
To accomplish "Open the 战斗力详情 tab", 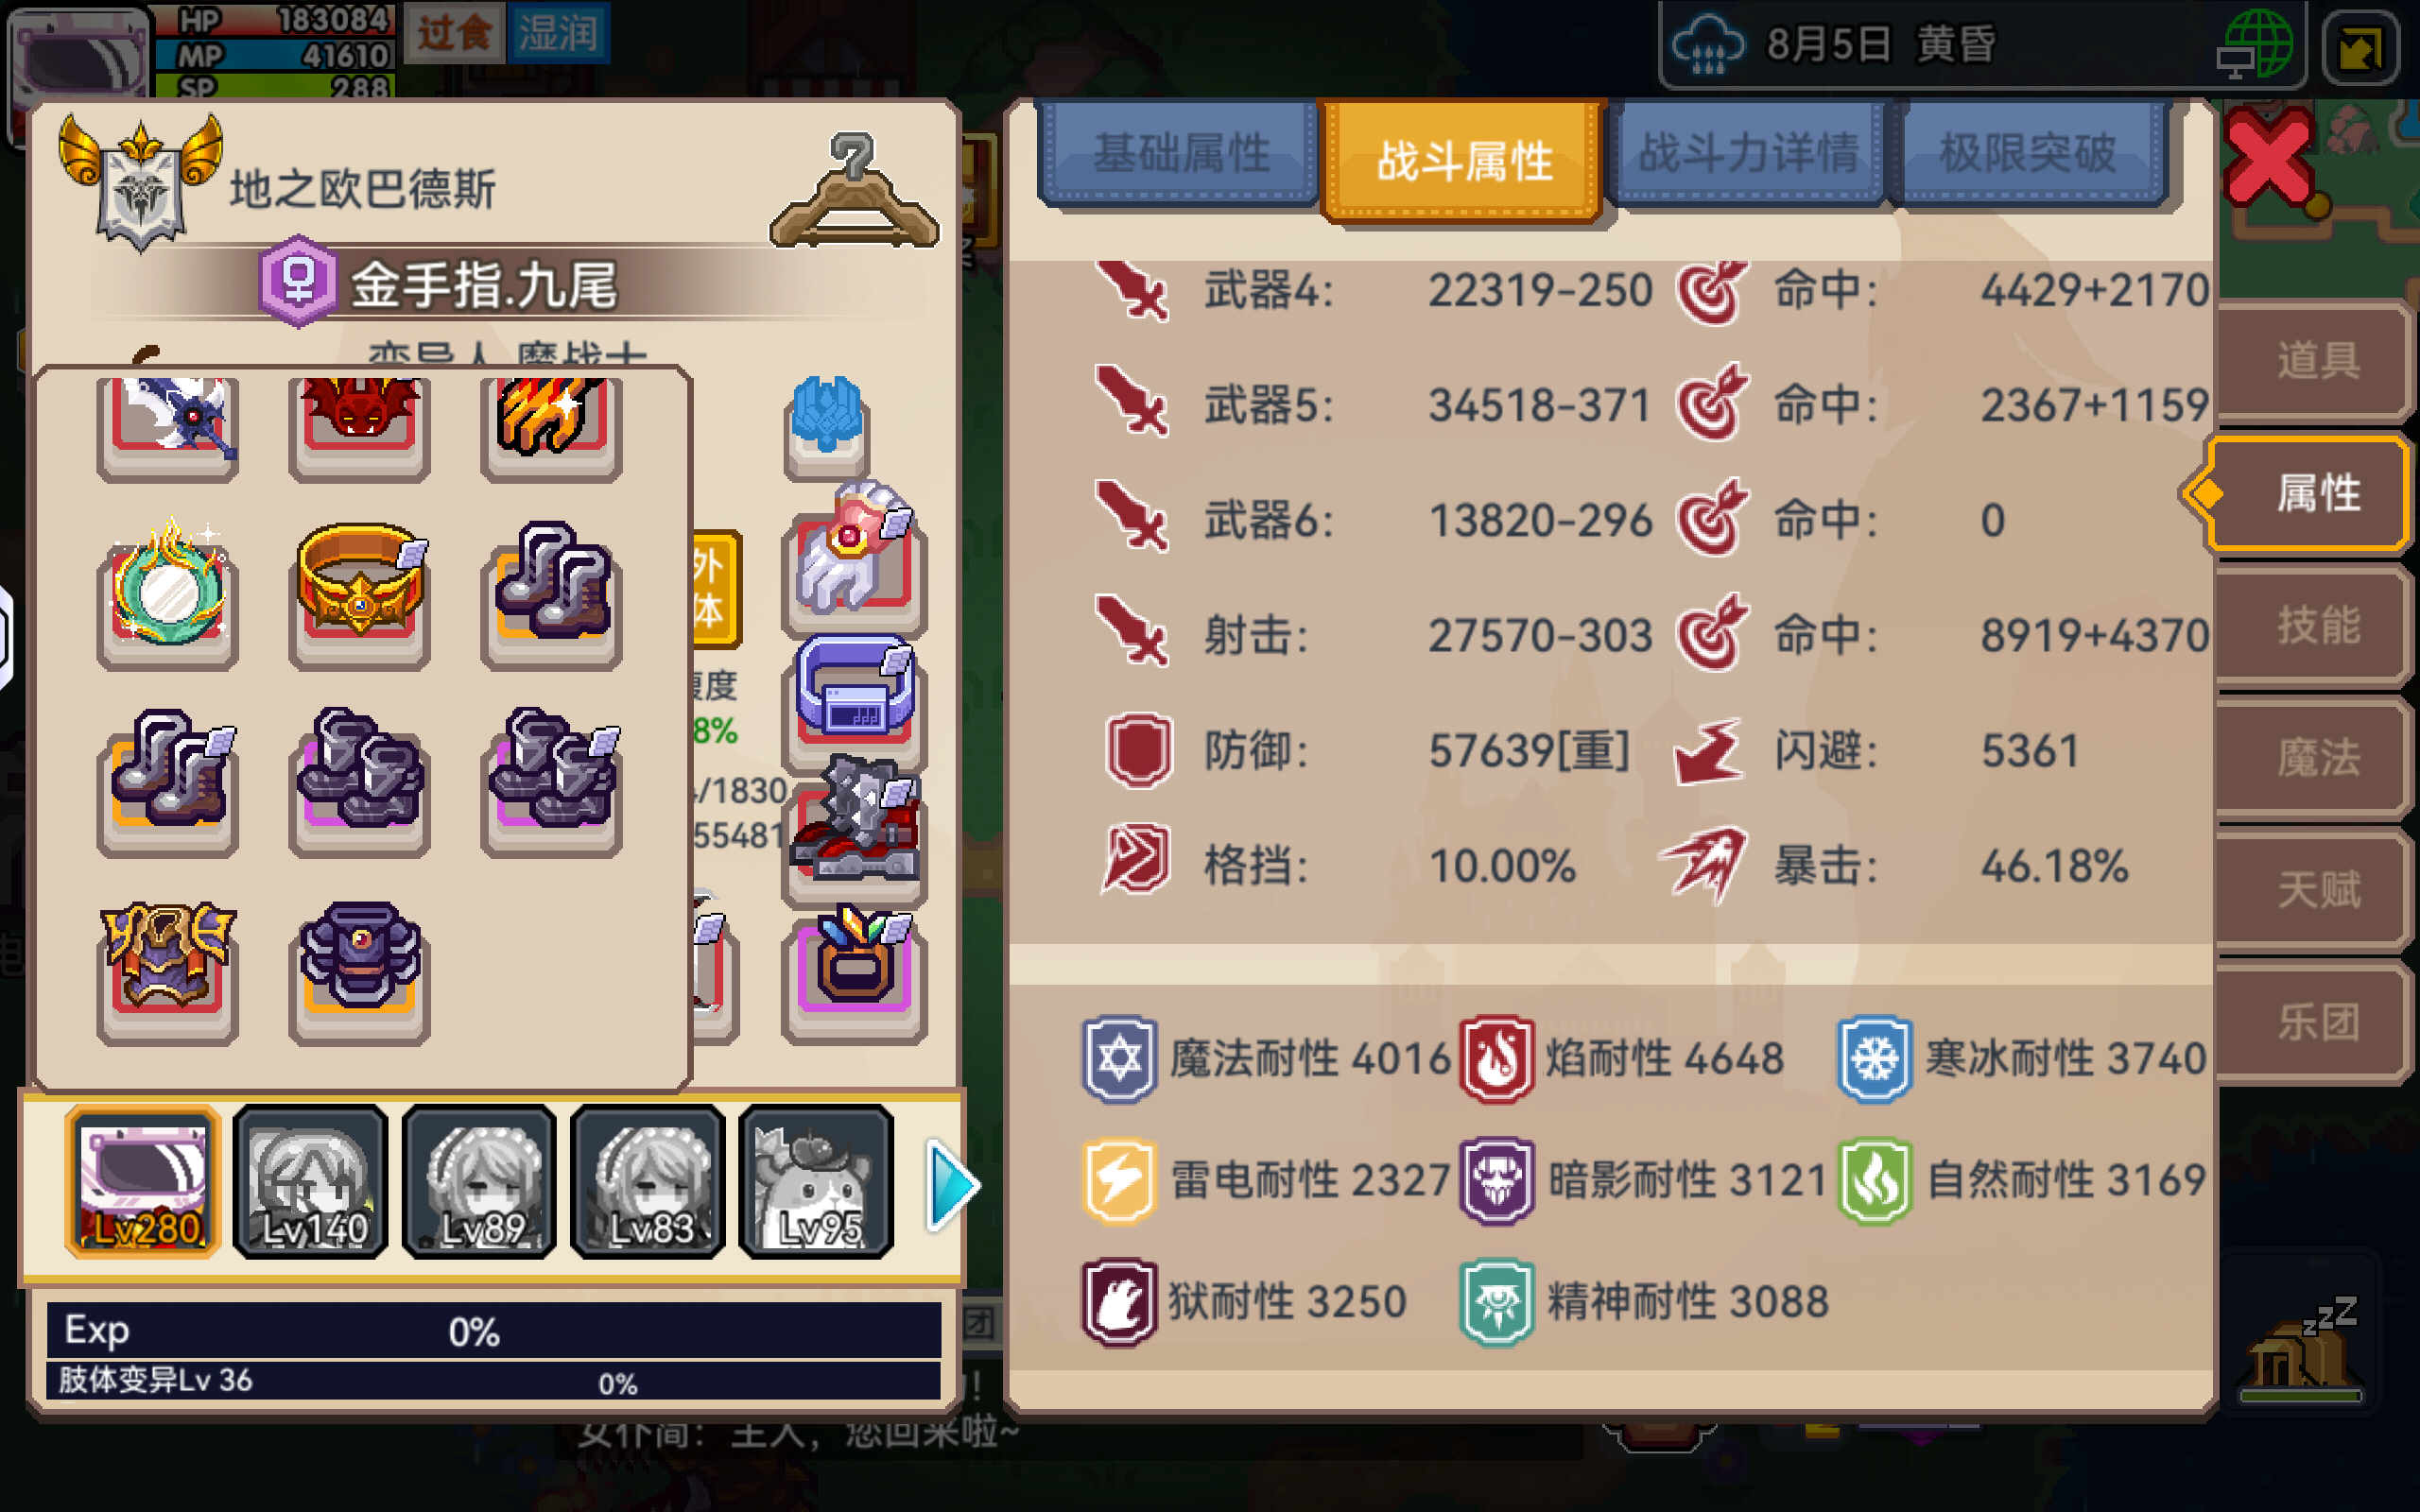I will [1748, 154].
